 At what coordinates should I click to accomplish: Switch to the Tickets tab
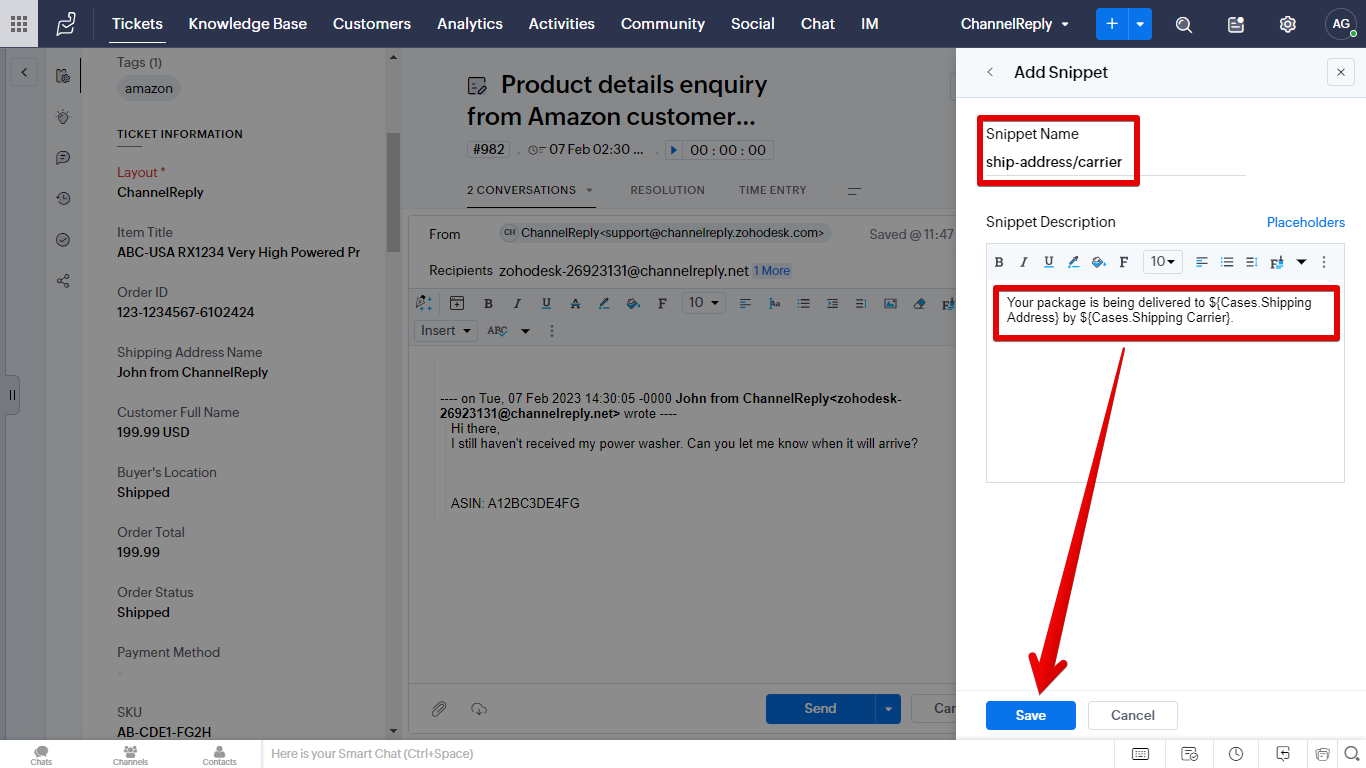137,24
